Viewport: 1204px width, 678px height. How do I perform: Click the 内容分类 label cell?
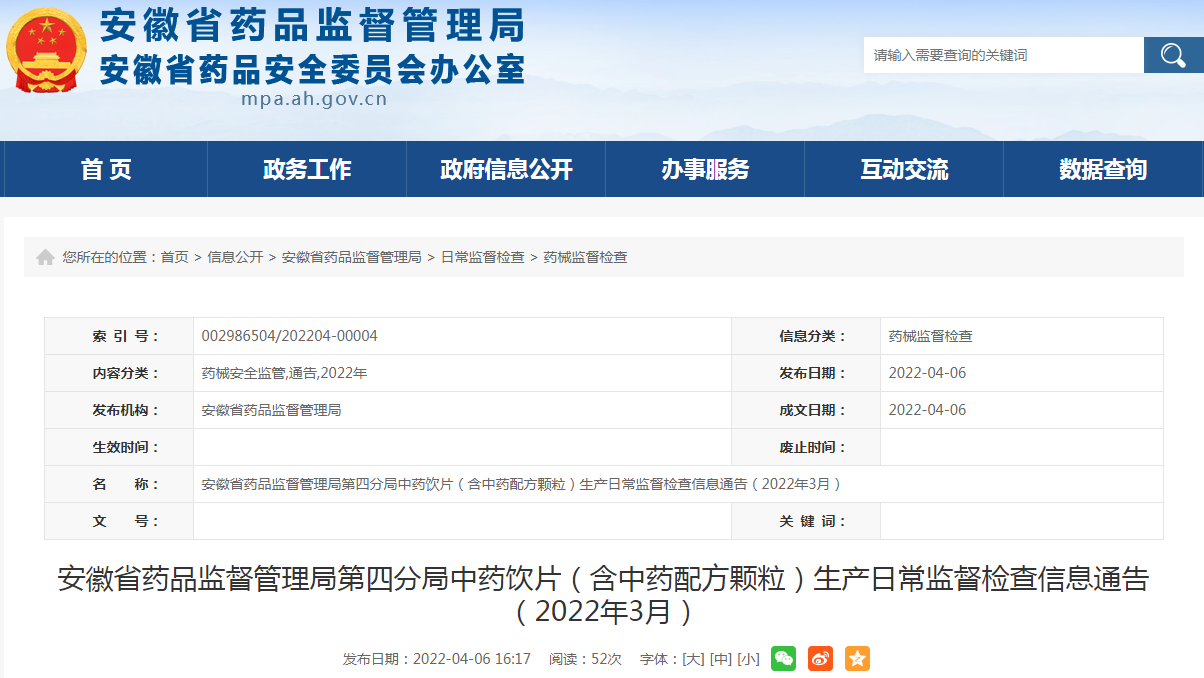coord(119,373)
